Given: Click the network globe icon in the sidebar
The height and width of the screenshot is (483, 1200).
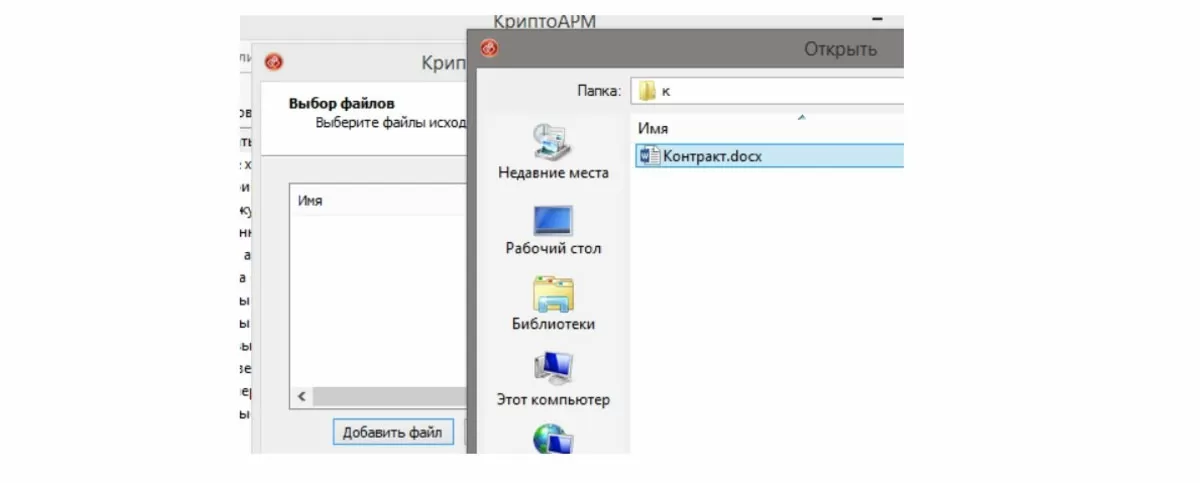Looking at the screenshot, I should tap(553, 438).
